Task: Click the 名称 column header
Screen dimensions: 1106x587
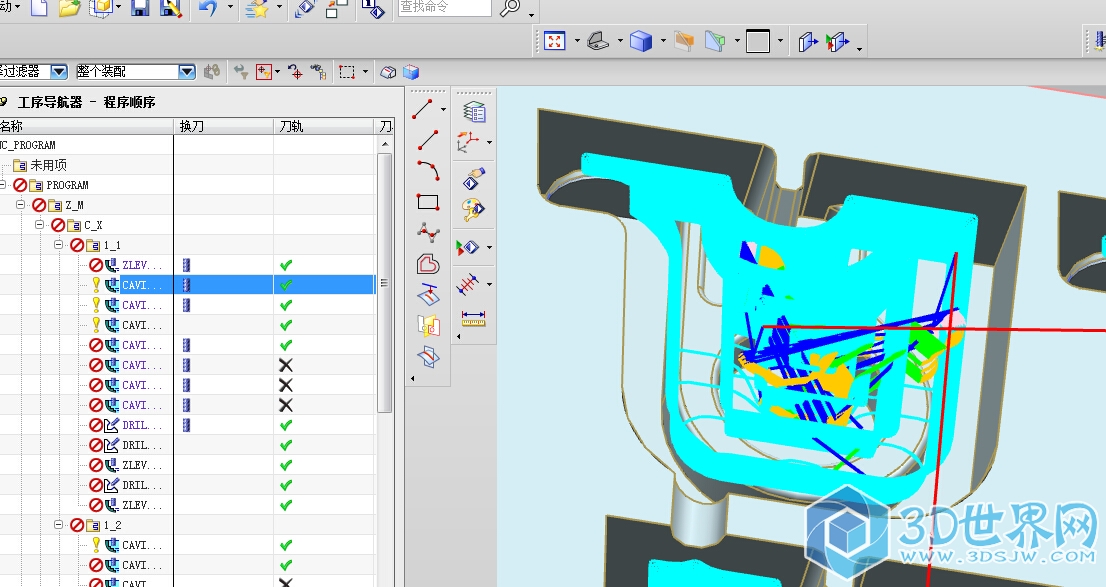Action: coord(86,126)
